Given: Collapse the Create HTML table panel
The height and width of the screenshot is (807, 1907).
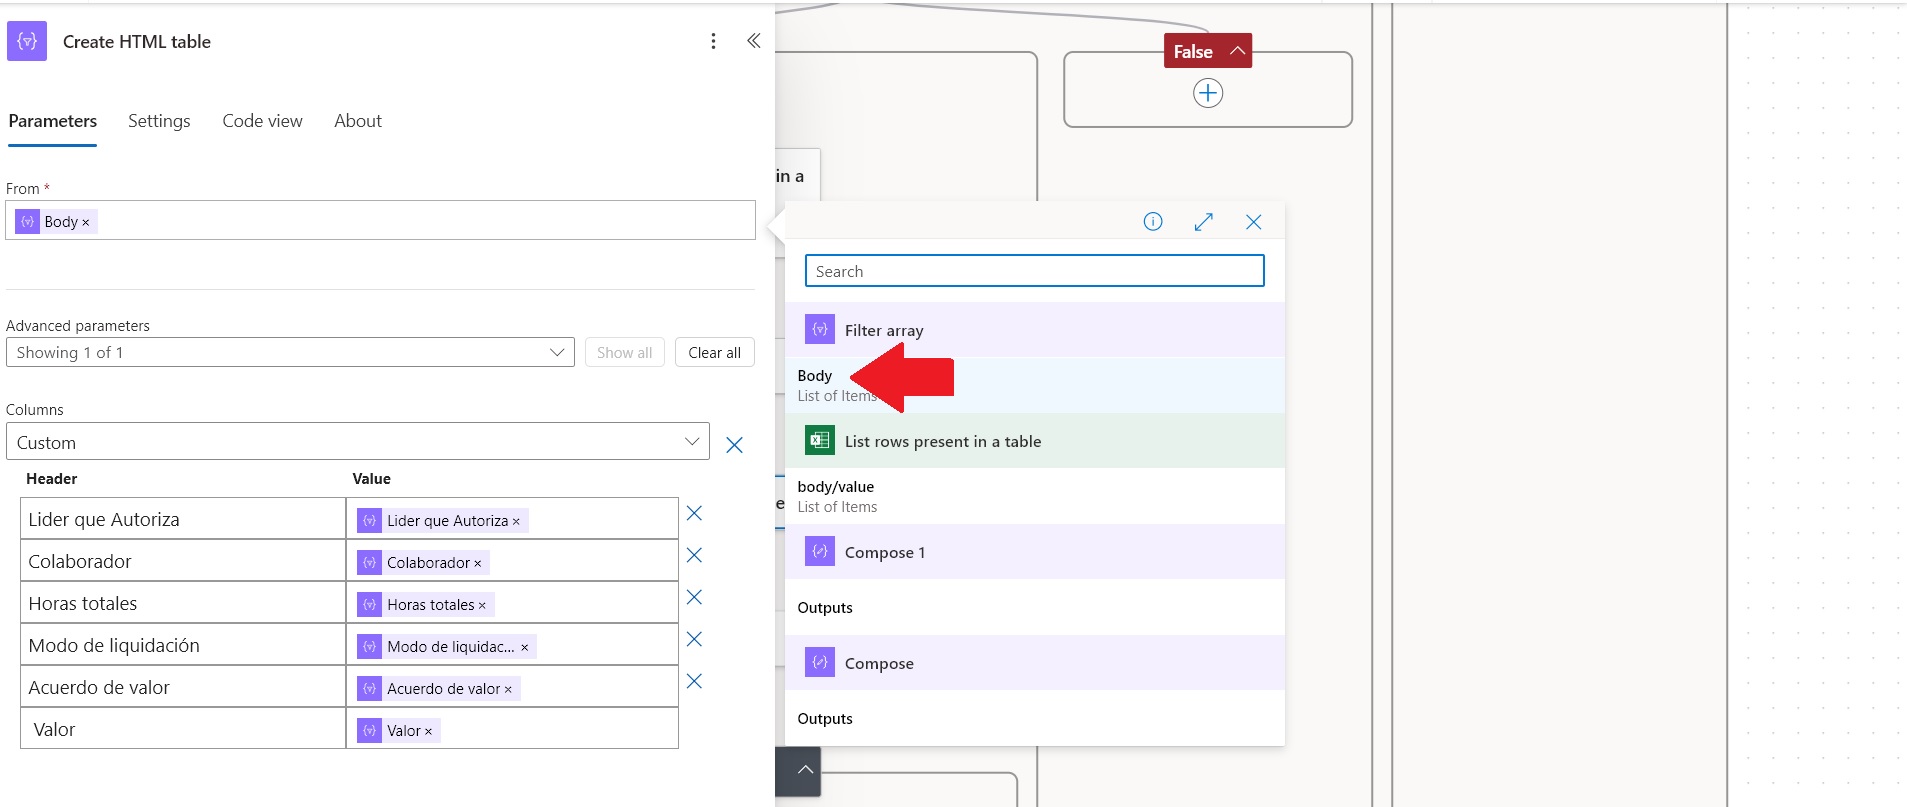Looking at the screenshot, I should click(x=753, y=41).
